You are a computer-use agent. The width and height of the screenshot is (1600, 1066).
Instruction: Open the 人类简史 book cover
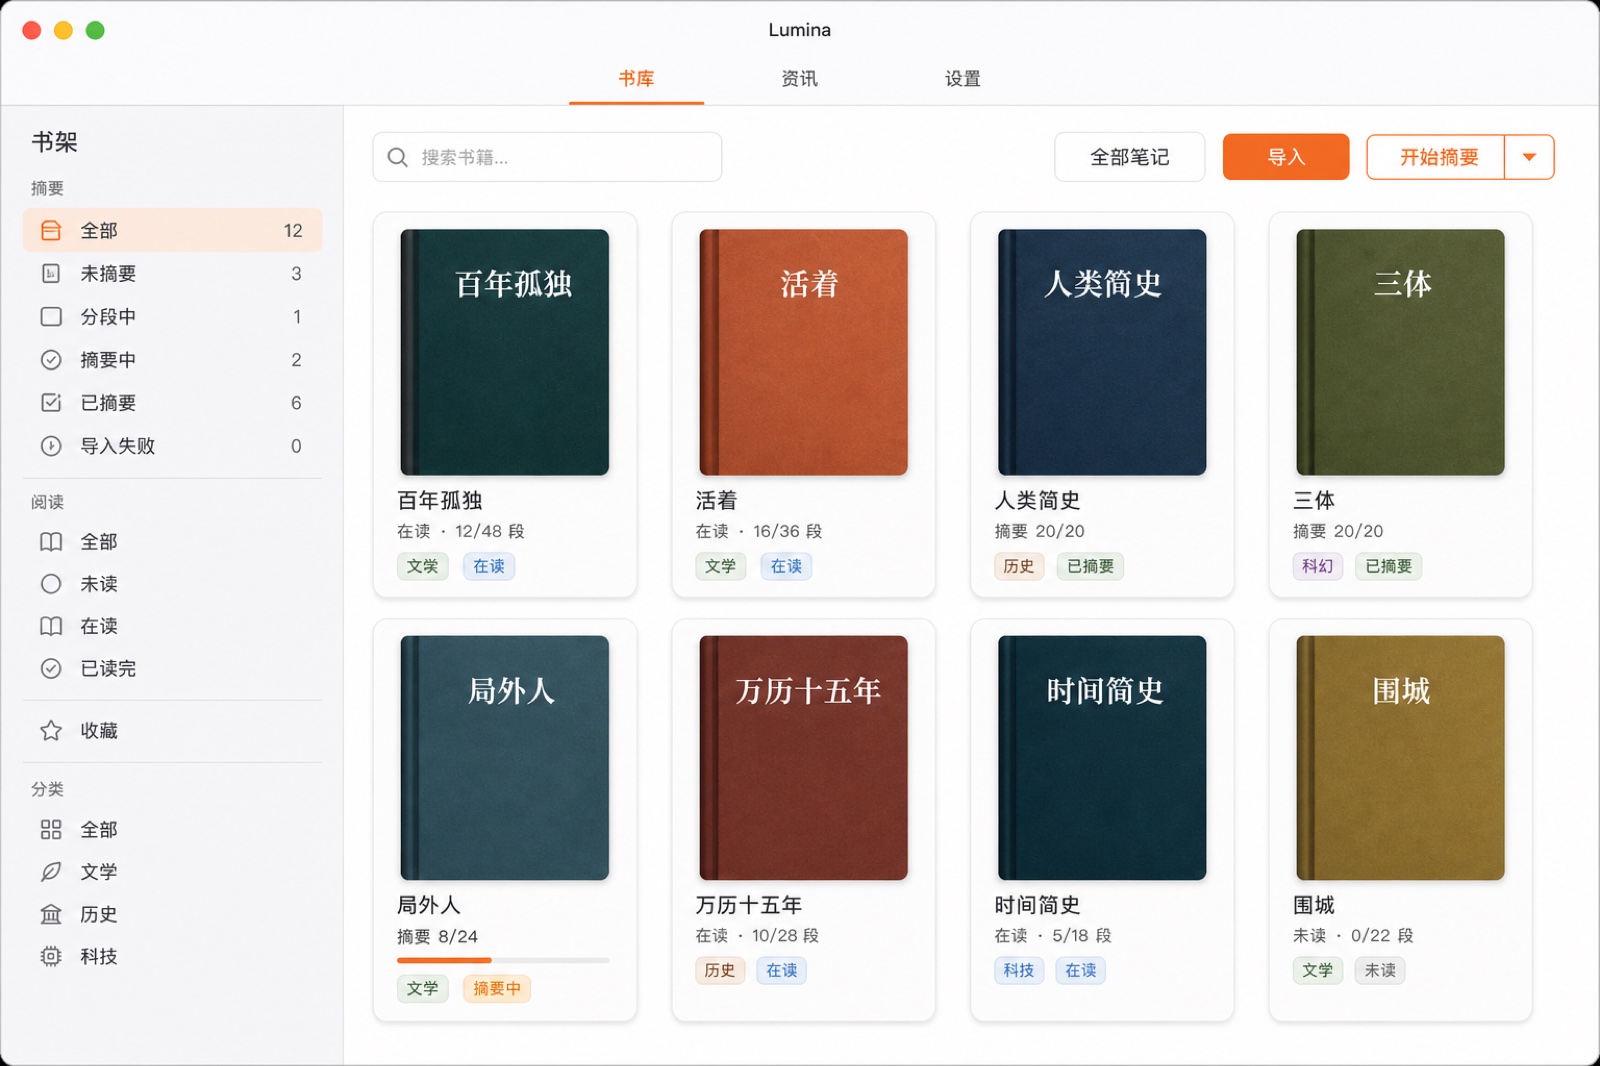[1102, 352]
